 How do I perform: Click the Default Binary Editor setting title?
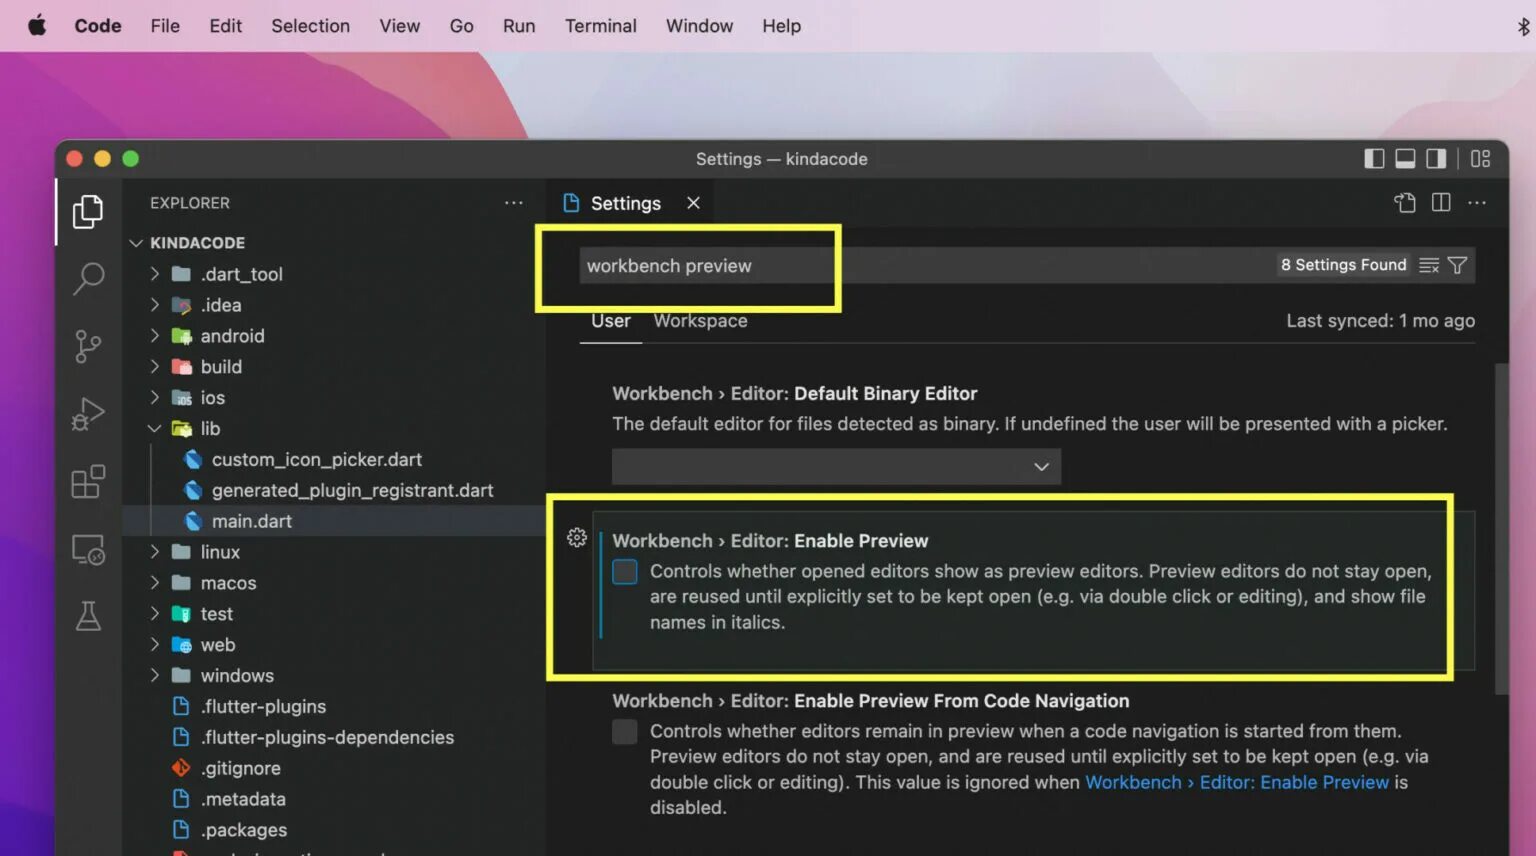[794, 394]
